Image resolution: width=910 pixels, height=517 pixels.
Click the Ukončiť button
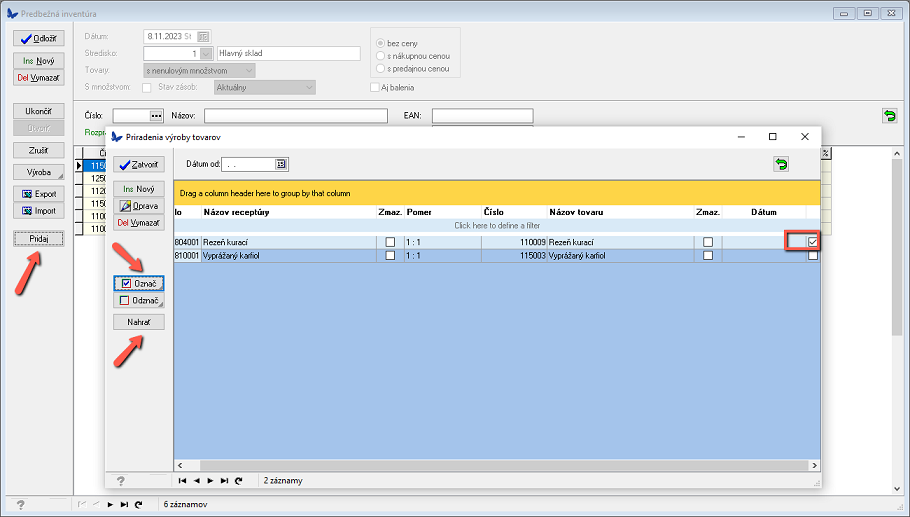tap(39, 111)
